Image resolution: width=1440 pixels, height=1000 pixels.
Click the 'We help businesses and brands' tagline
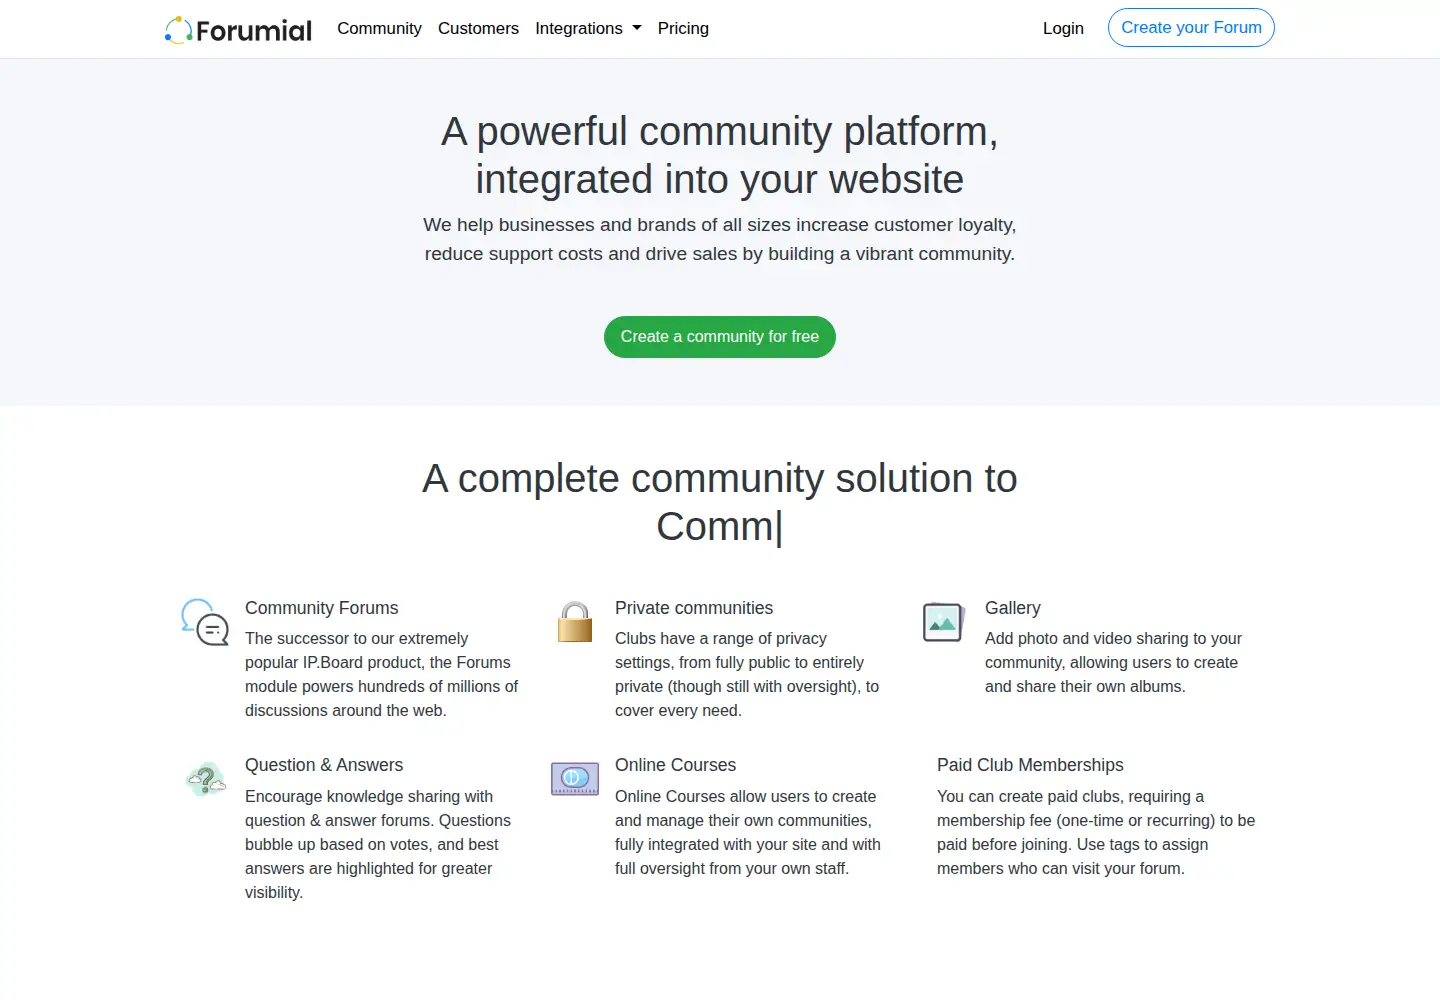[x=720, y=239]
